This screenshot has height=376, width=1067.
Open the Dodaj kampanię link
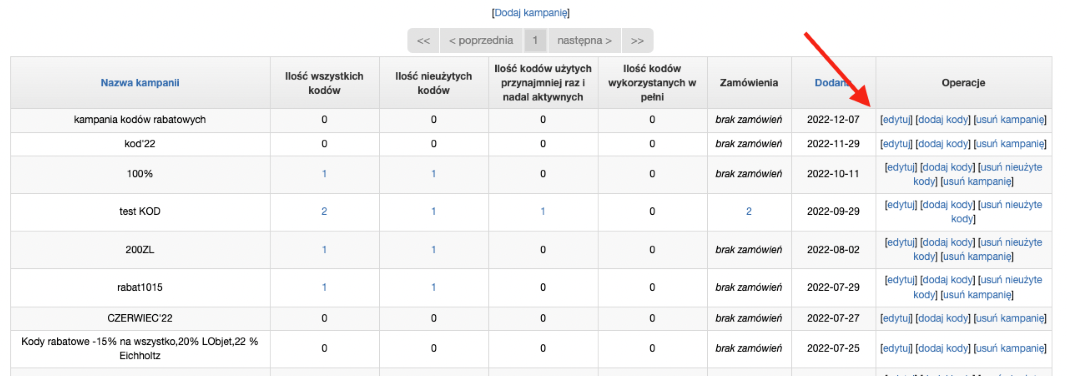pos(530,13)
